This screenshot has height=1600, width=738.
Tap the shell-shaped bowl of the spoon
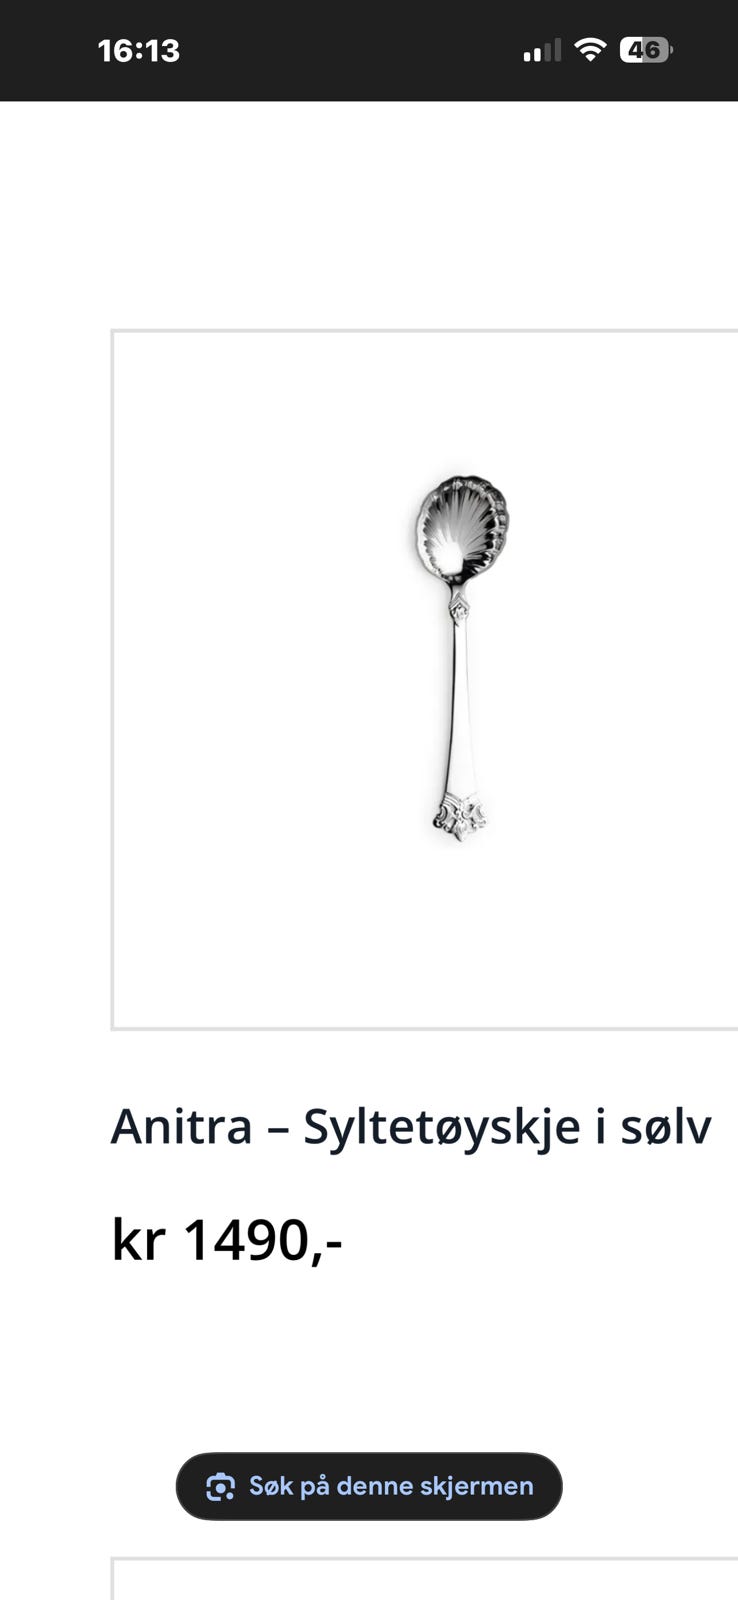click(x=461, y=528)
